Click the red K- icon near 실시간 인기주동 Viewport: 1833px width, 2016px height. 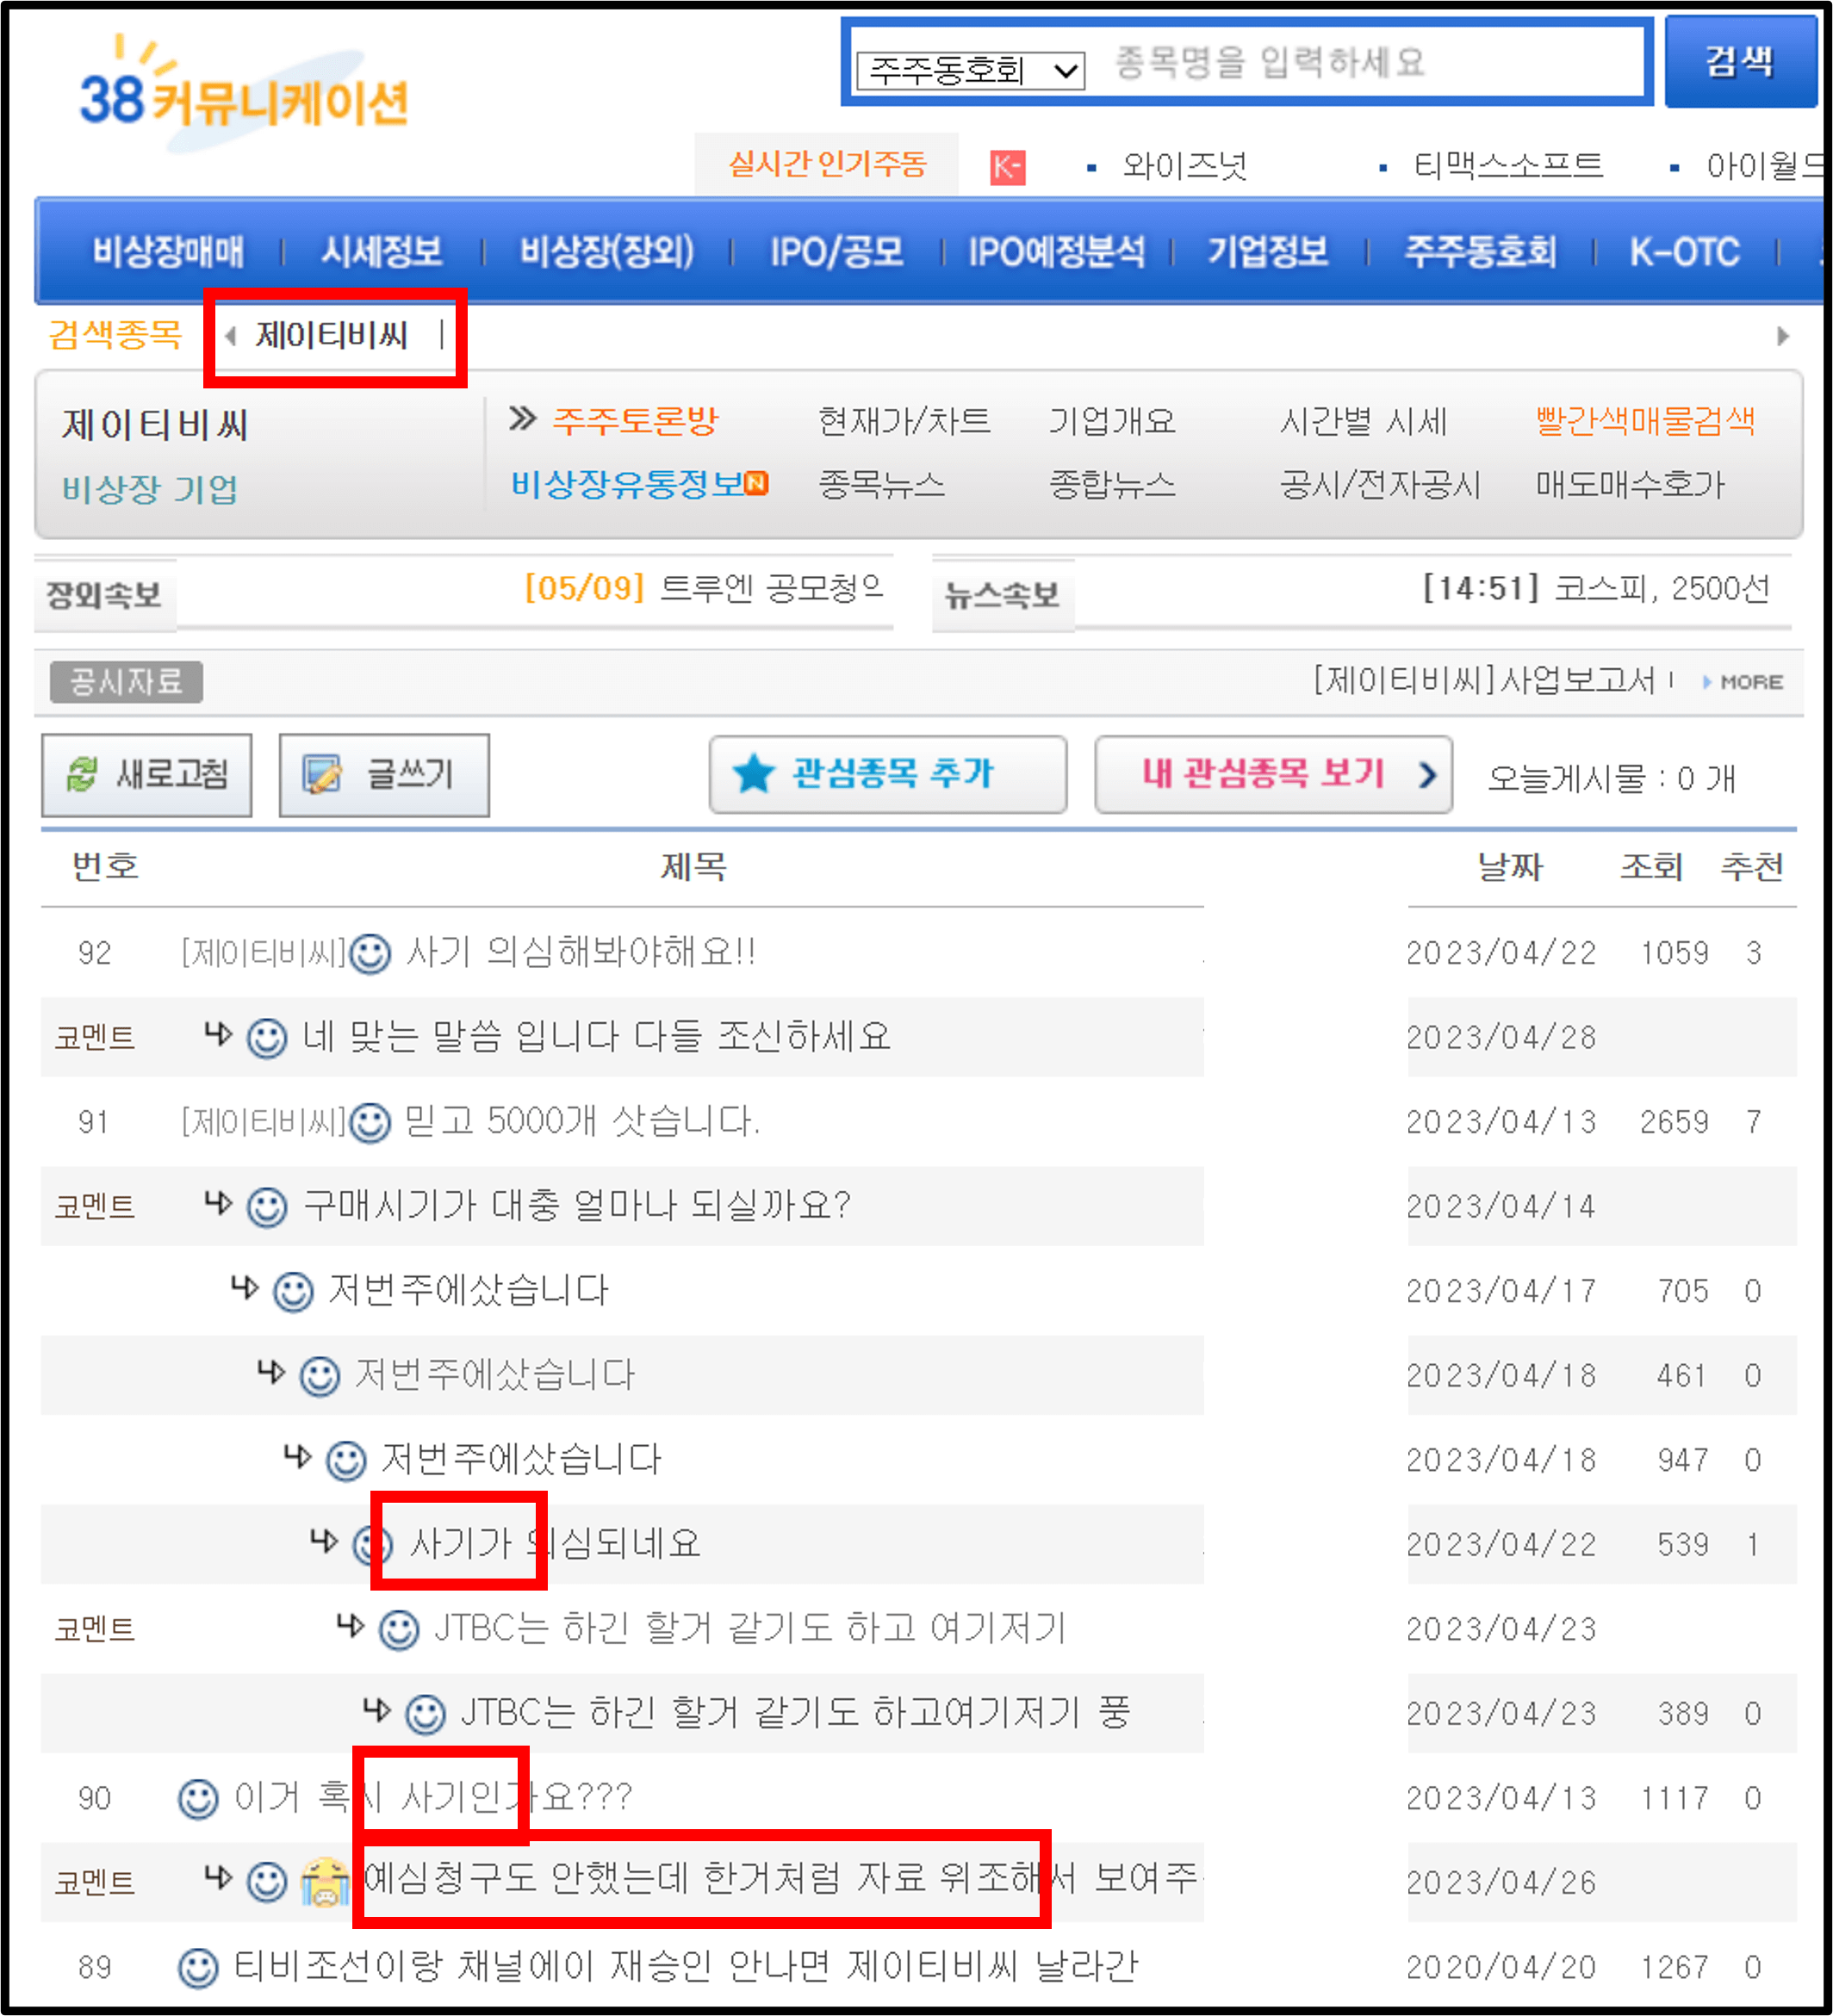coord(1008,166)
